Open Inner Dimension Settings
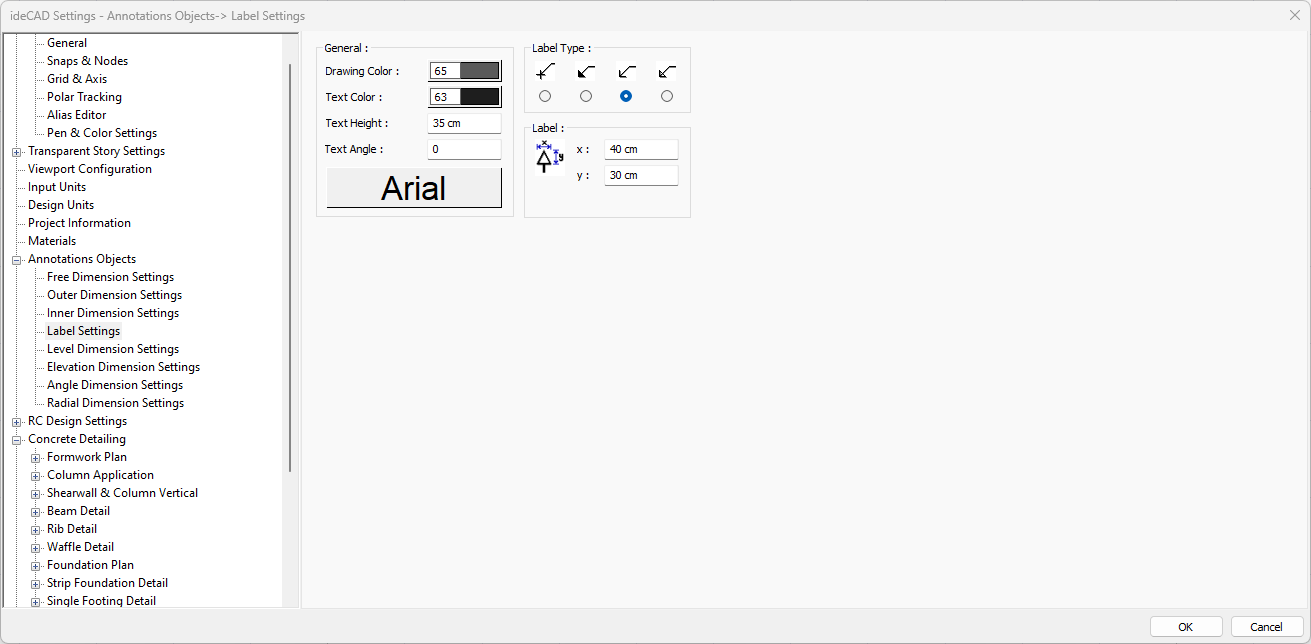The height and width of the screenshot is (644, 1311). 113,313
